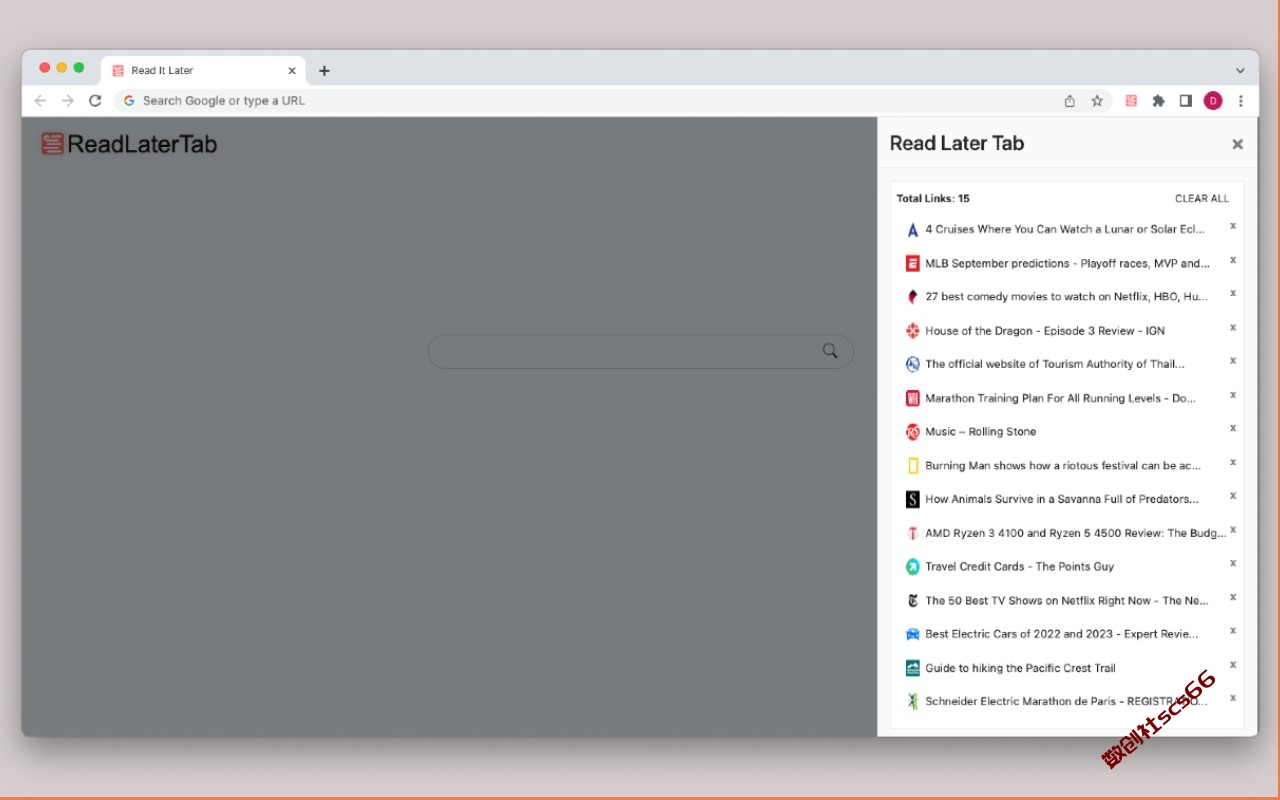
Task: Click the page search field
Action: coord(641,351)
